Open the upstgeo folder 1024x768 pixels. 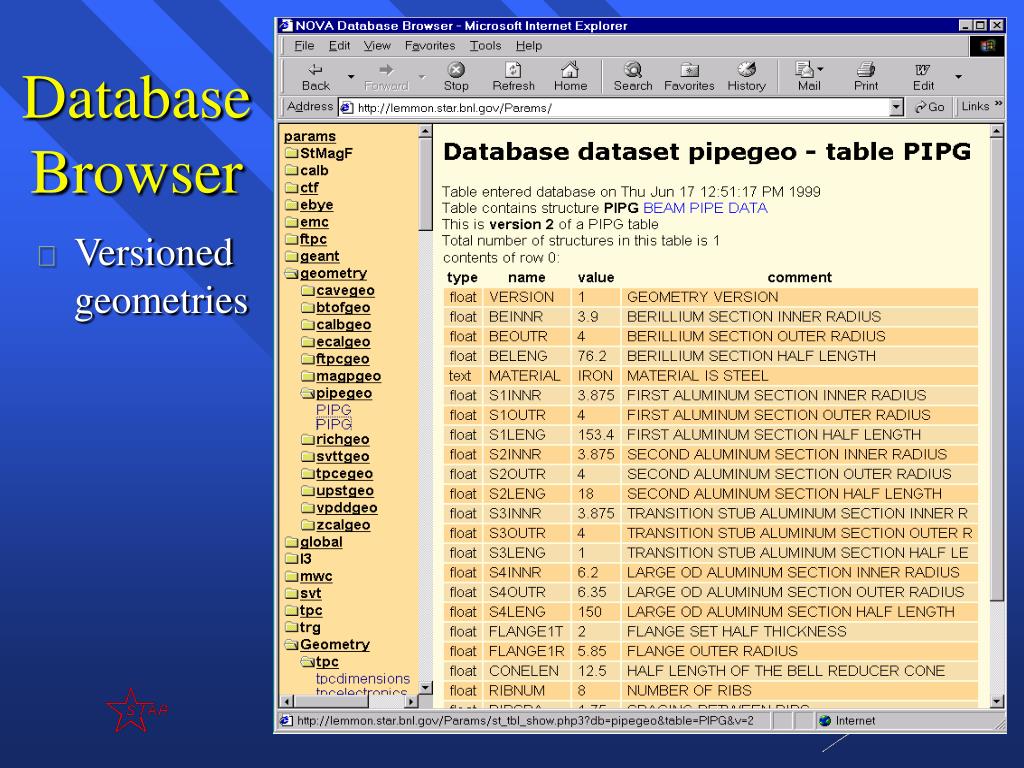pos(338,490)
